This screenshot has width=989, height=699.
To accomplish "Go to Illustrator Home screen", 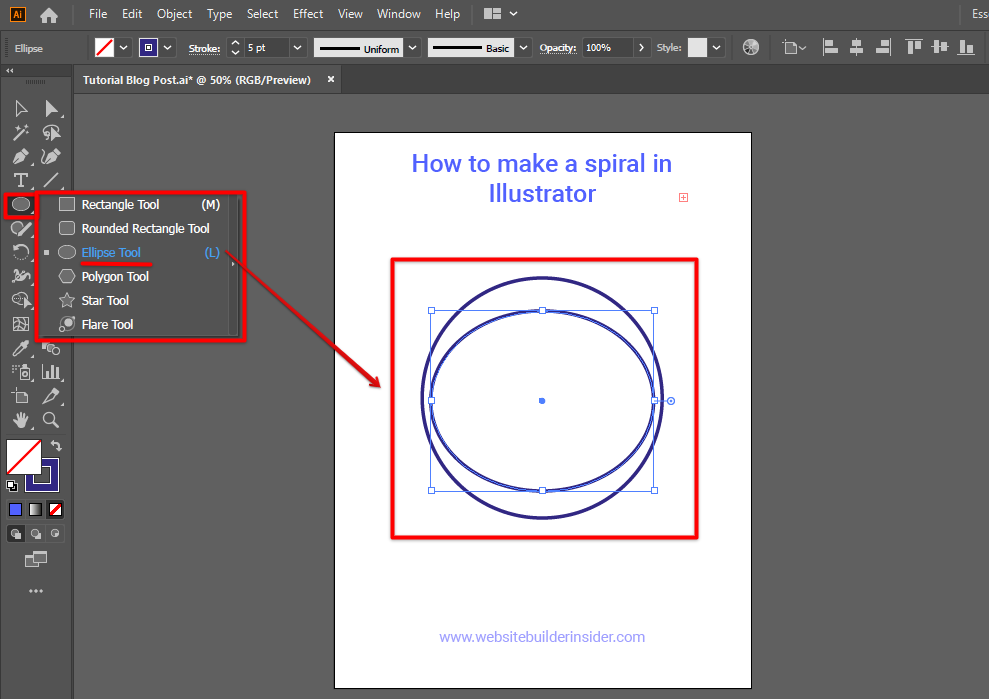I will (x=49, y=14).
